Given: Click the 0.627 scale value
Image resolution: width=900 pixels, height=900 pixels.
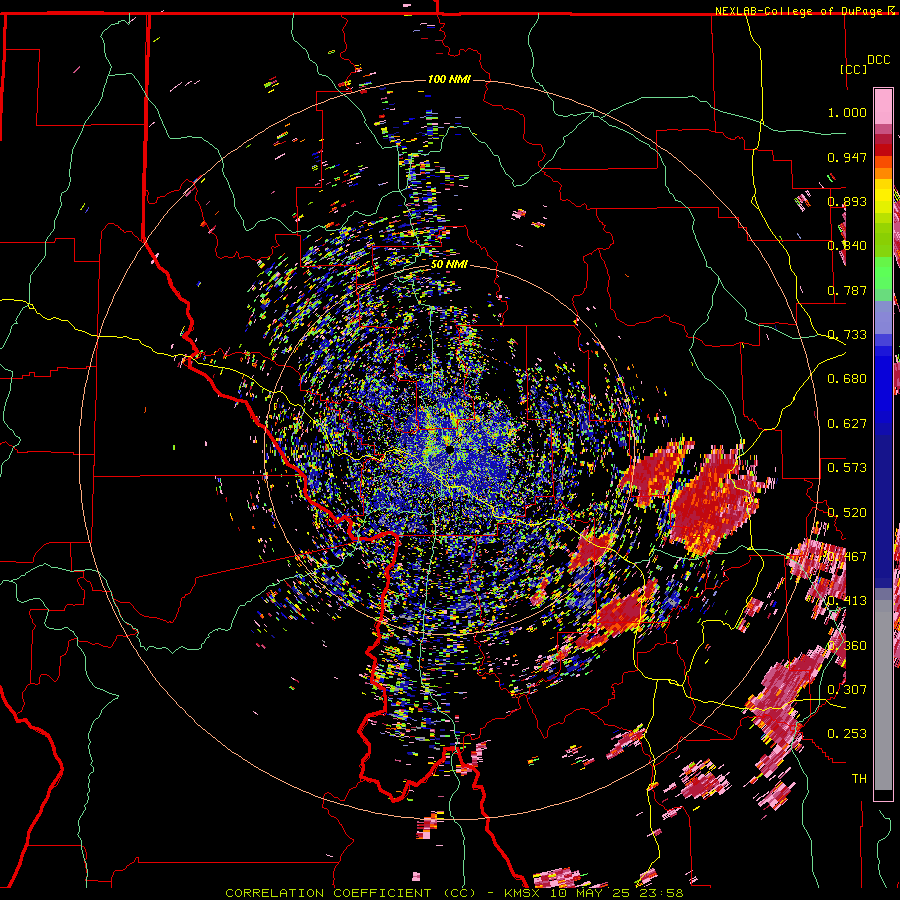Looking at the screenshot, I should click(847, 424).
